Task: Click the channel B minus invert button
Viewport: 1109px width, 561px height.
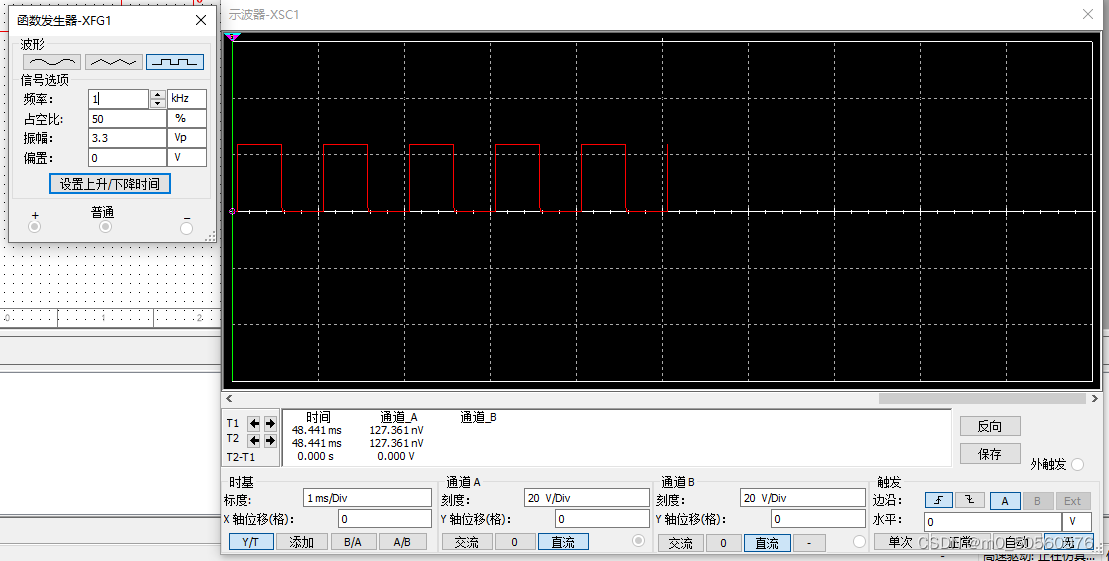Action: (x=809, y=543)
